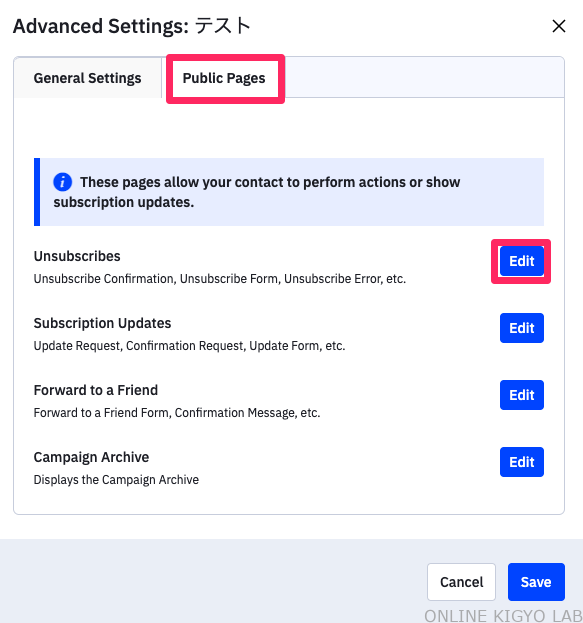Image resolution: width=583 pixels, height=623 pixels.
Task: Click the Advanced Settings dialog title
Action: point(132,26)
